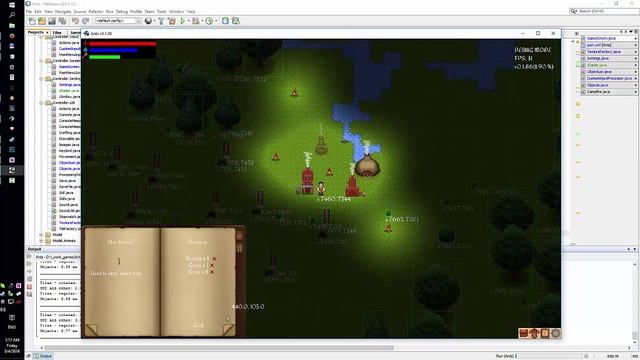Click the Clean and Build icon
Screen dimensions: 640x360
pos(172,21)
